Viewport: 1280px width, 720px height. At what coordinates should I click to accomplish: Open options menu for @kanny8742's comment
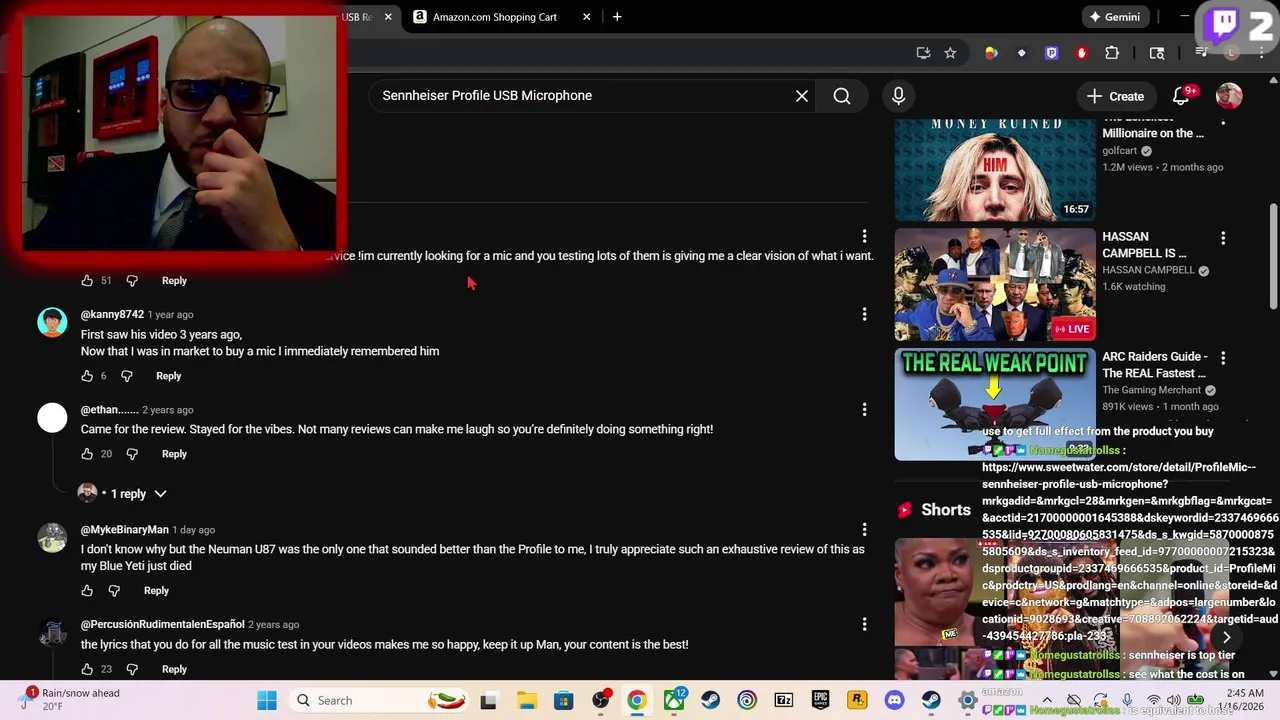coord(864,314)
